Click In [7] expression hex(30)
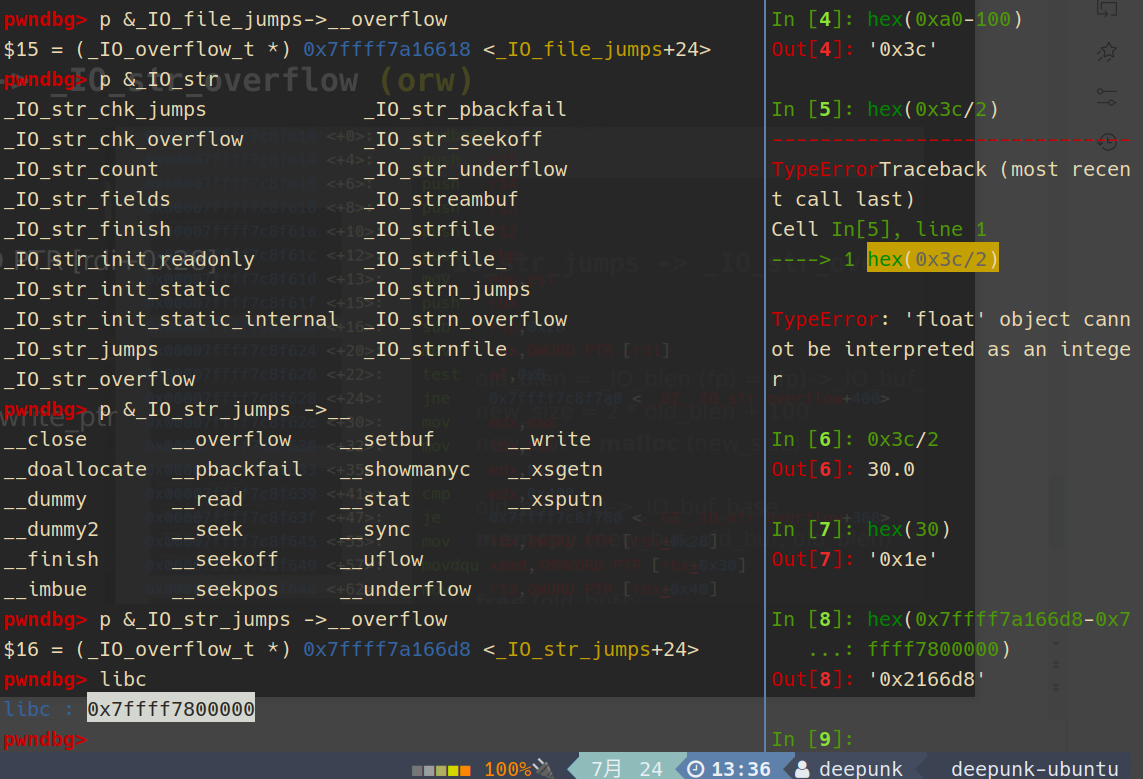The image size is (1143, 779). pos(908,529)
